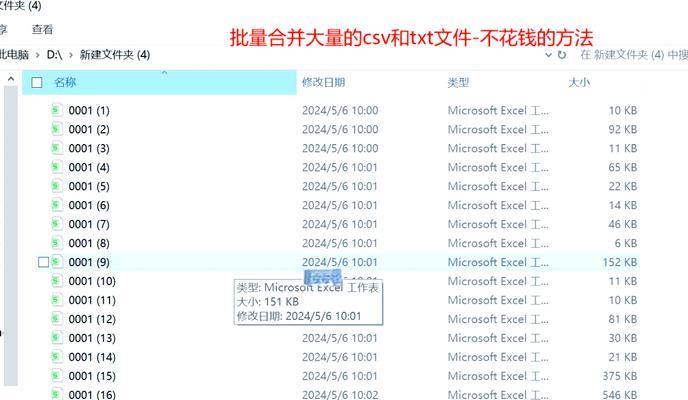Select file name 0001 (8)
Viewport: 688px width, 400px height.
(89, 243)
